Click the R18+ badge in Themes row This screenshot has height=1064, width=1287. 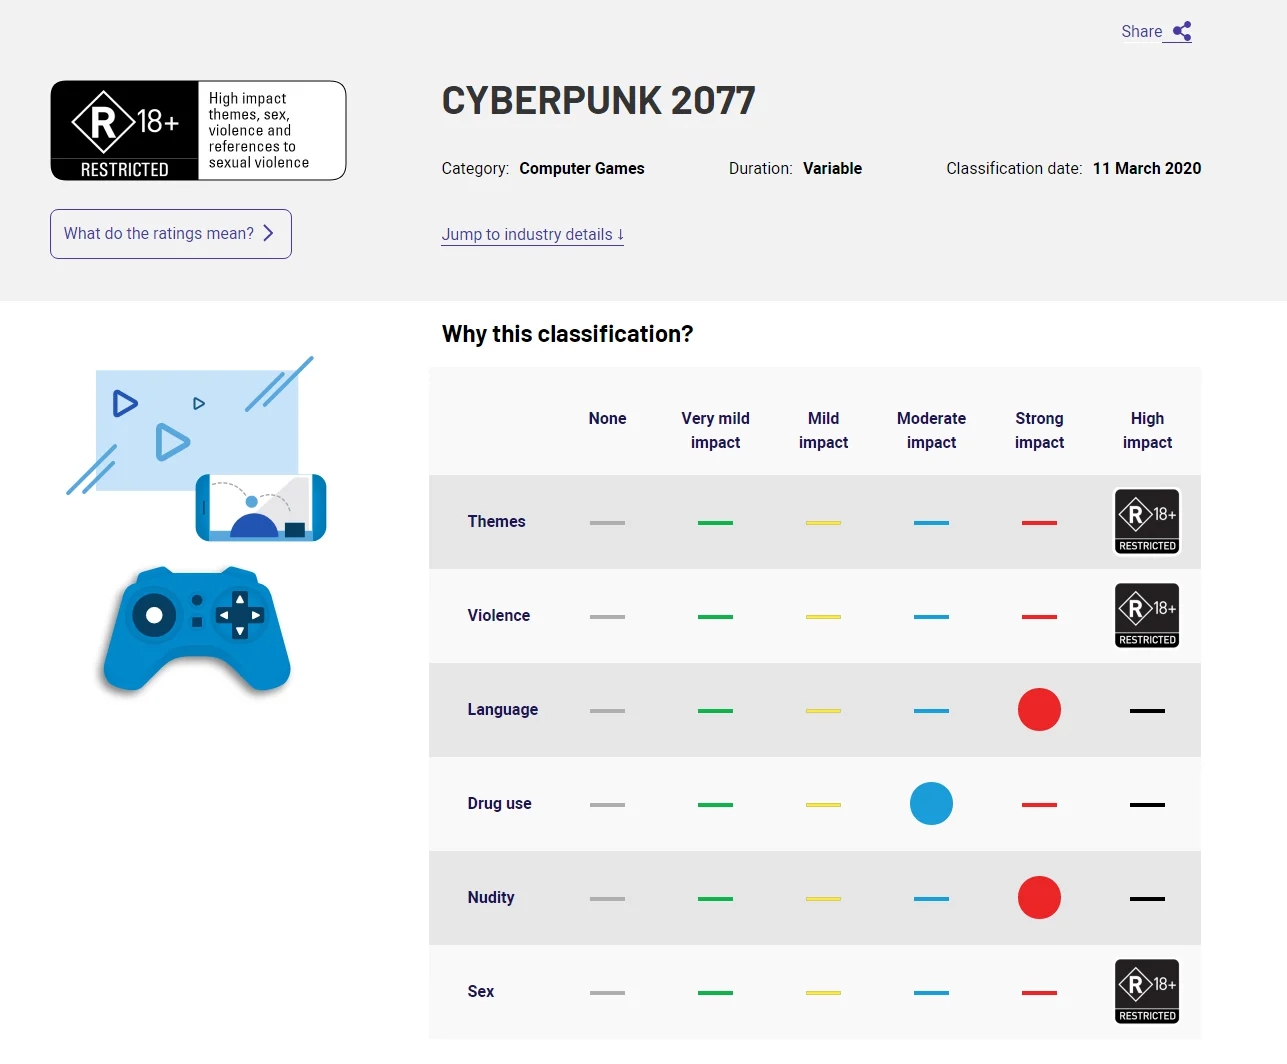1147,521
